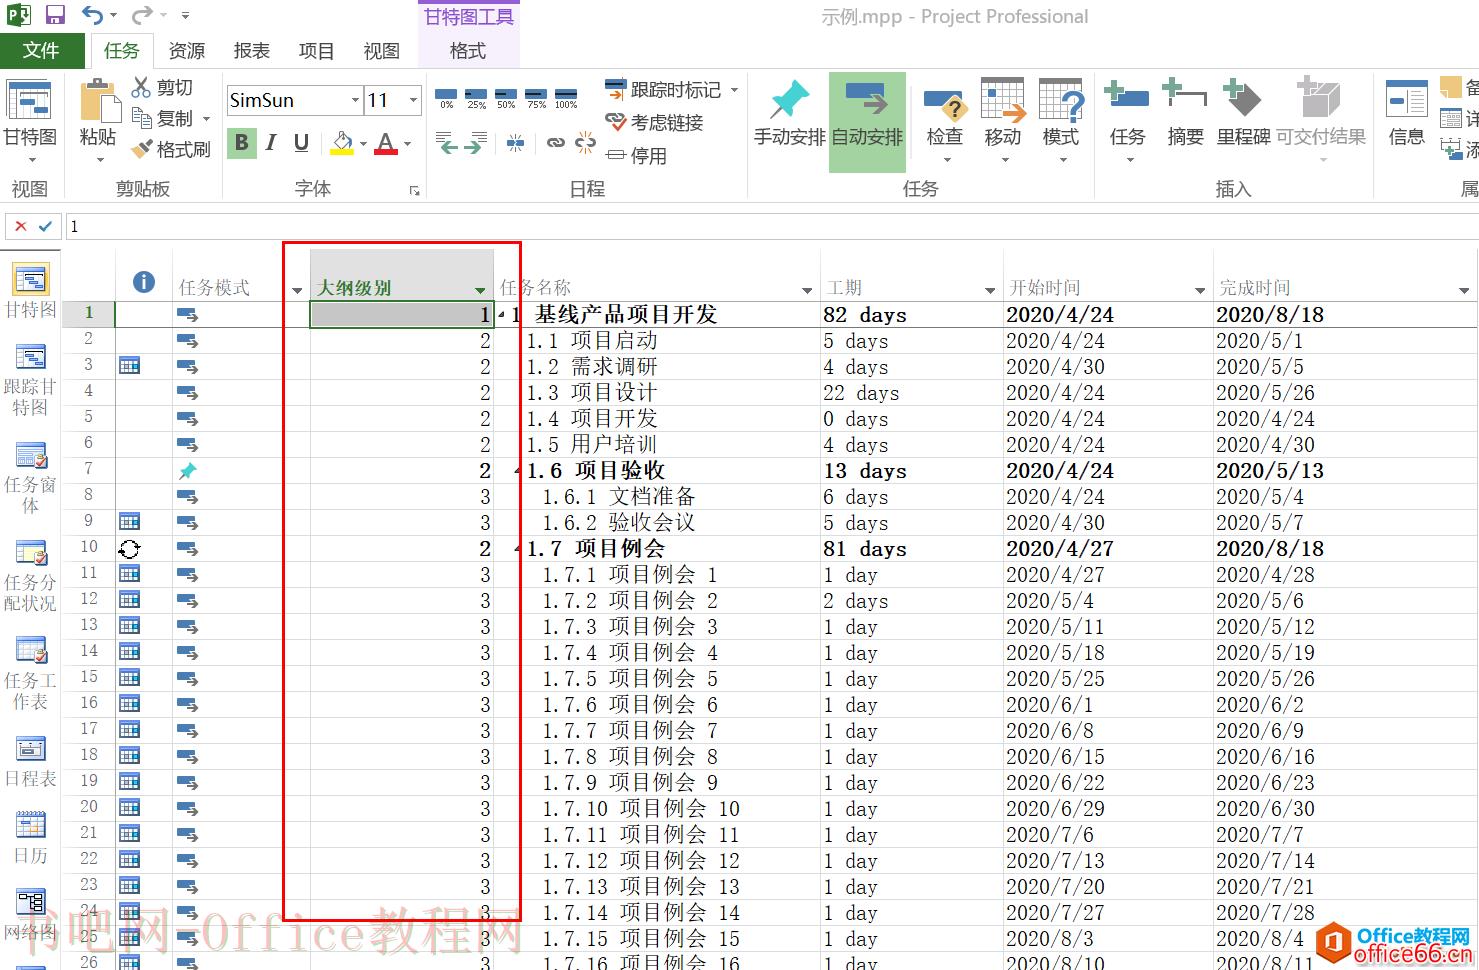
Task: Click the 22 days duration cell
Action: 911,393
